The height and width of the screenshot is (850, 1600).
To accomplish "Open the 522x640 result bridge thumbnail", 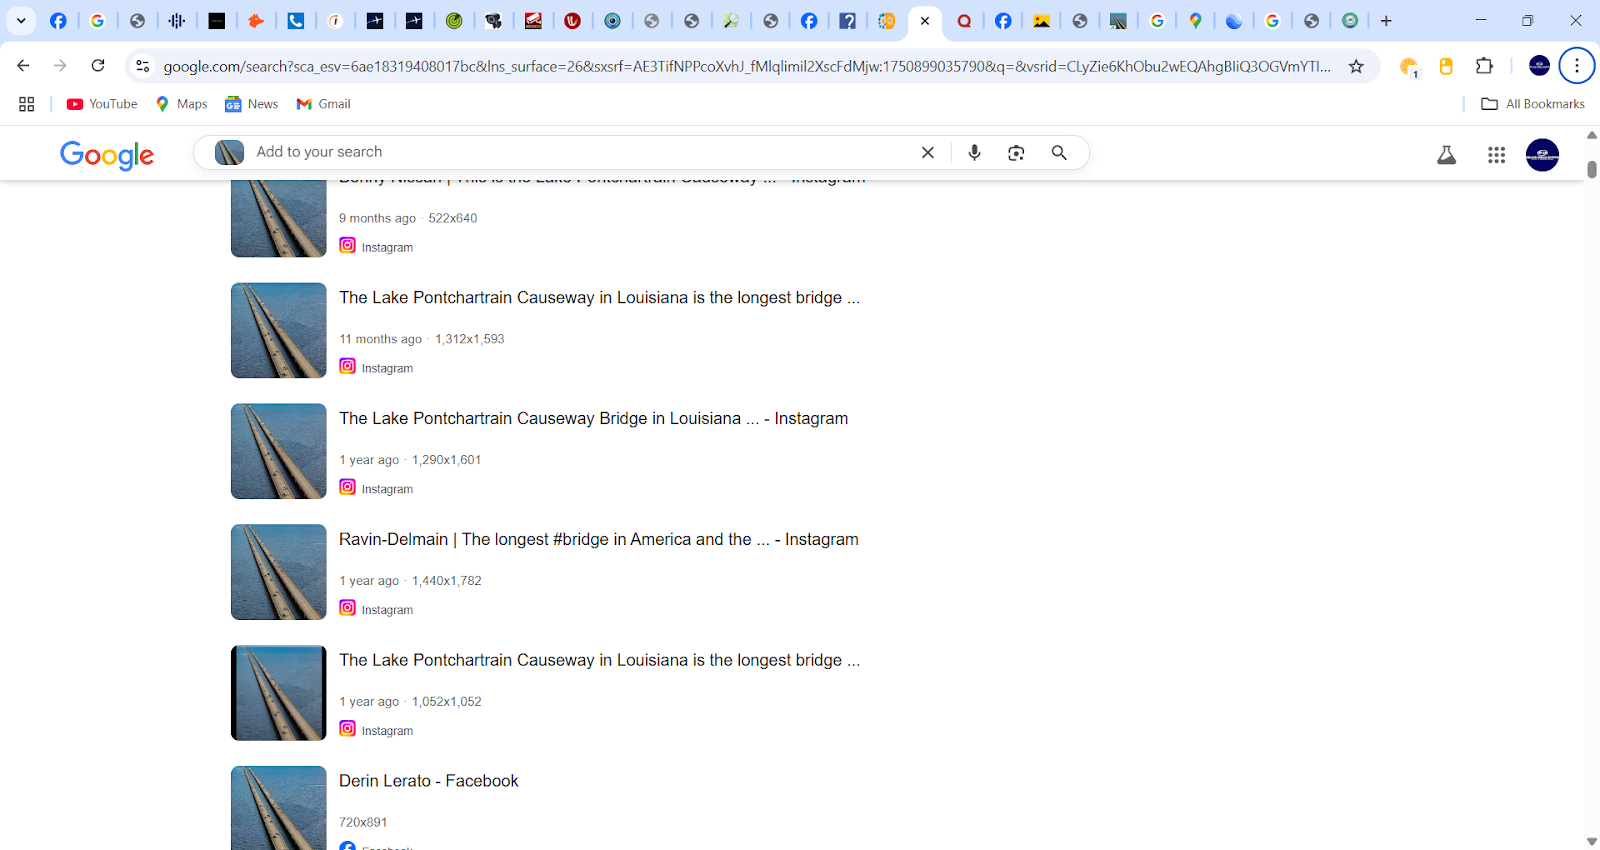I will (x=279, y=218).
